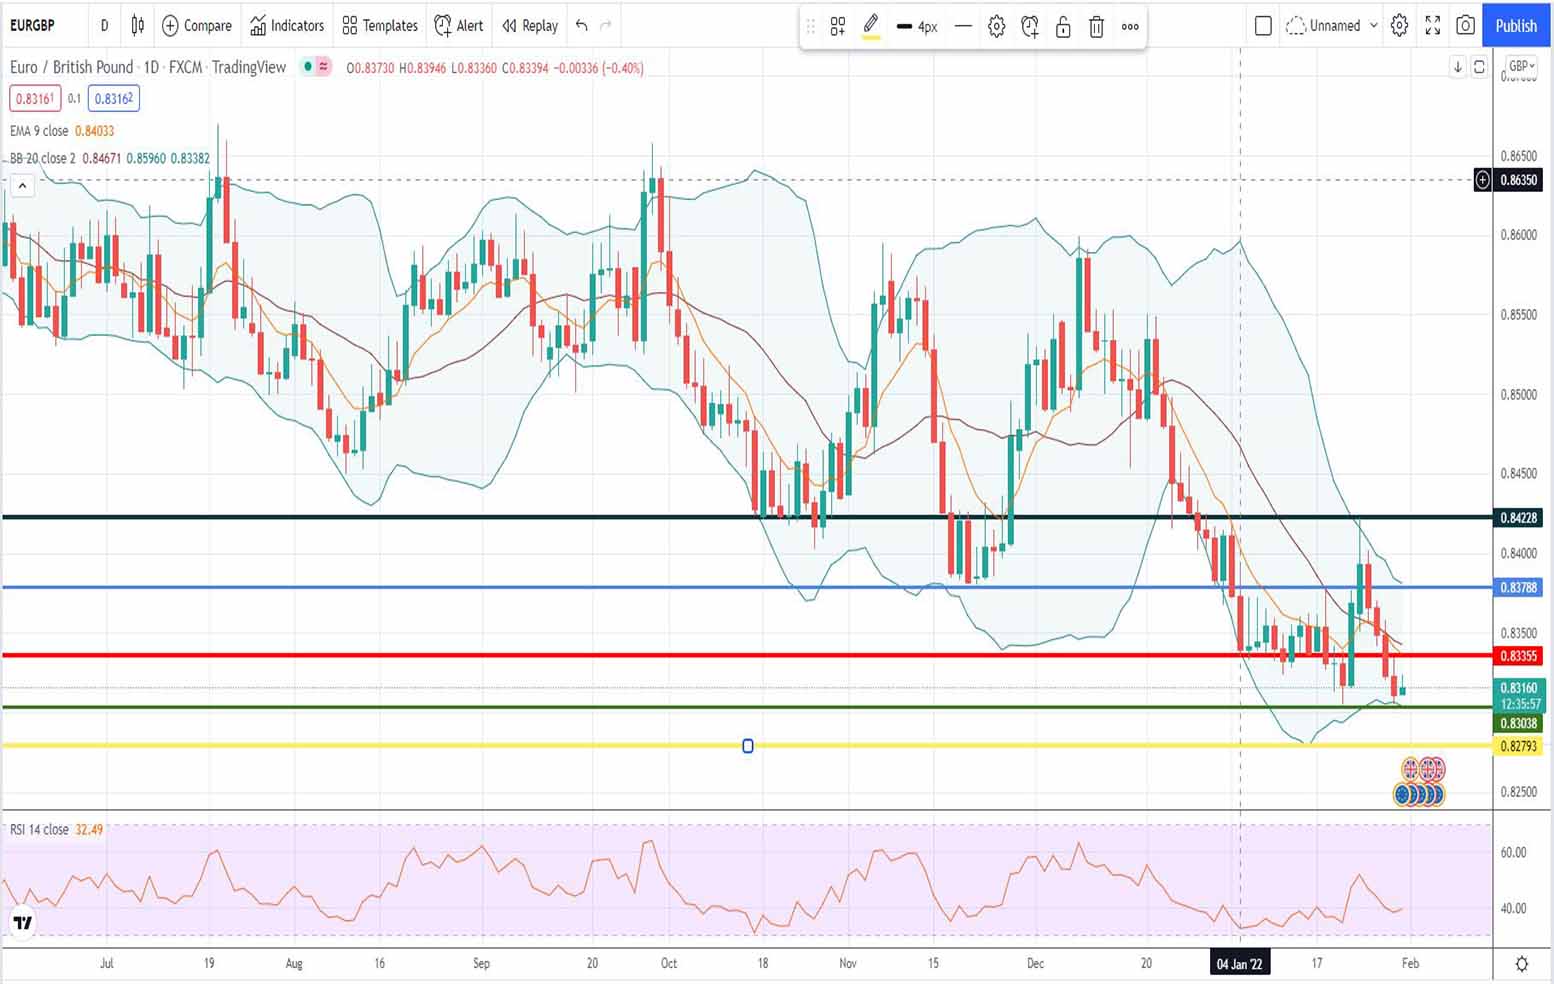1554x984 pixels.
Task: Delete the selected drawing with trash icon
Action: (x=1096, y=27)
